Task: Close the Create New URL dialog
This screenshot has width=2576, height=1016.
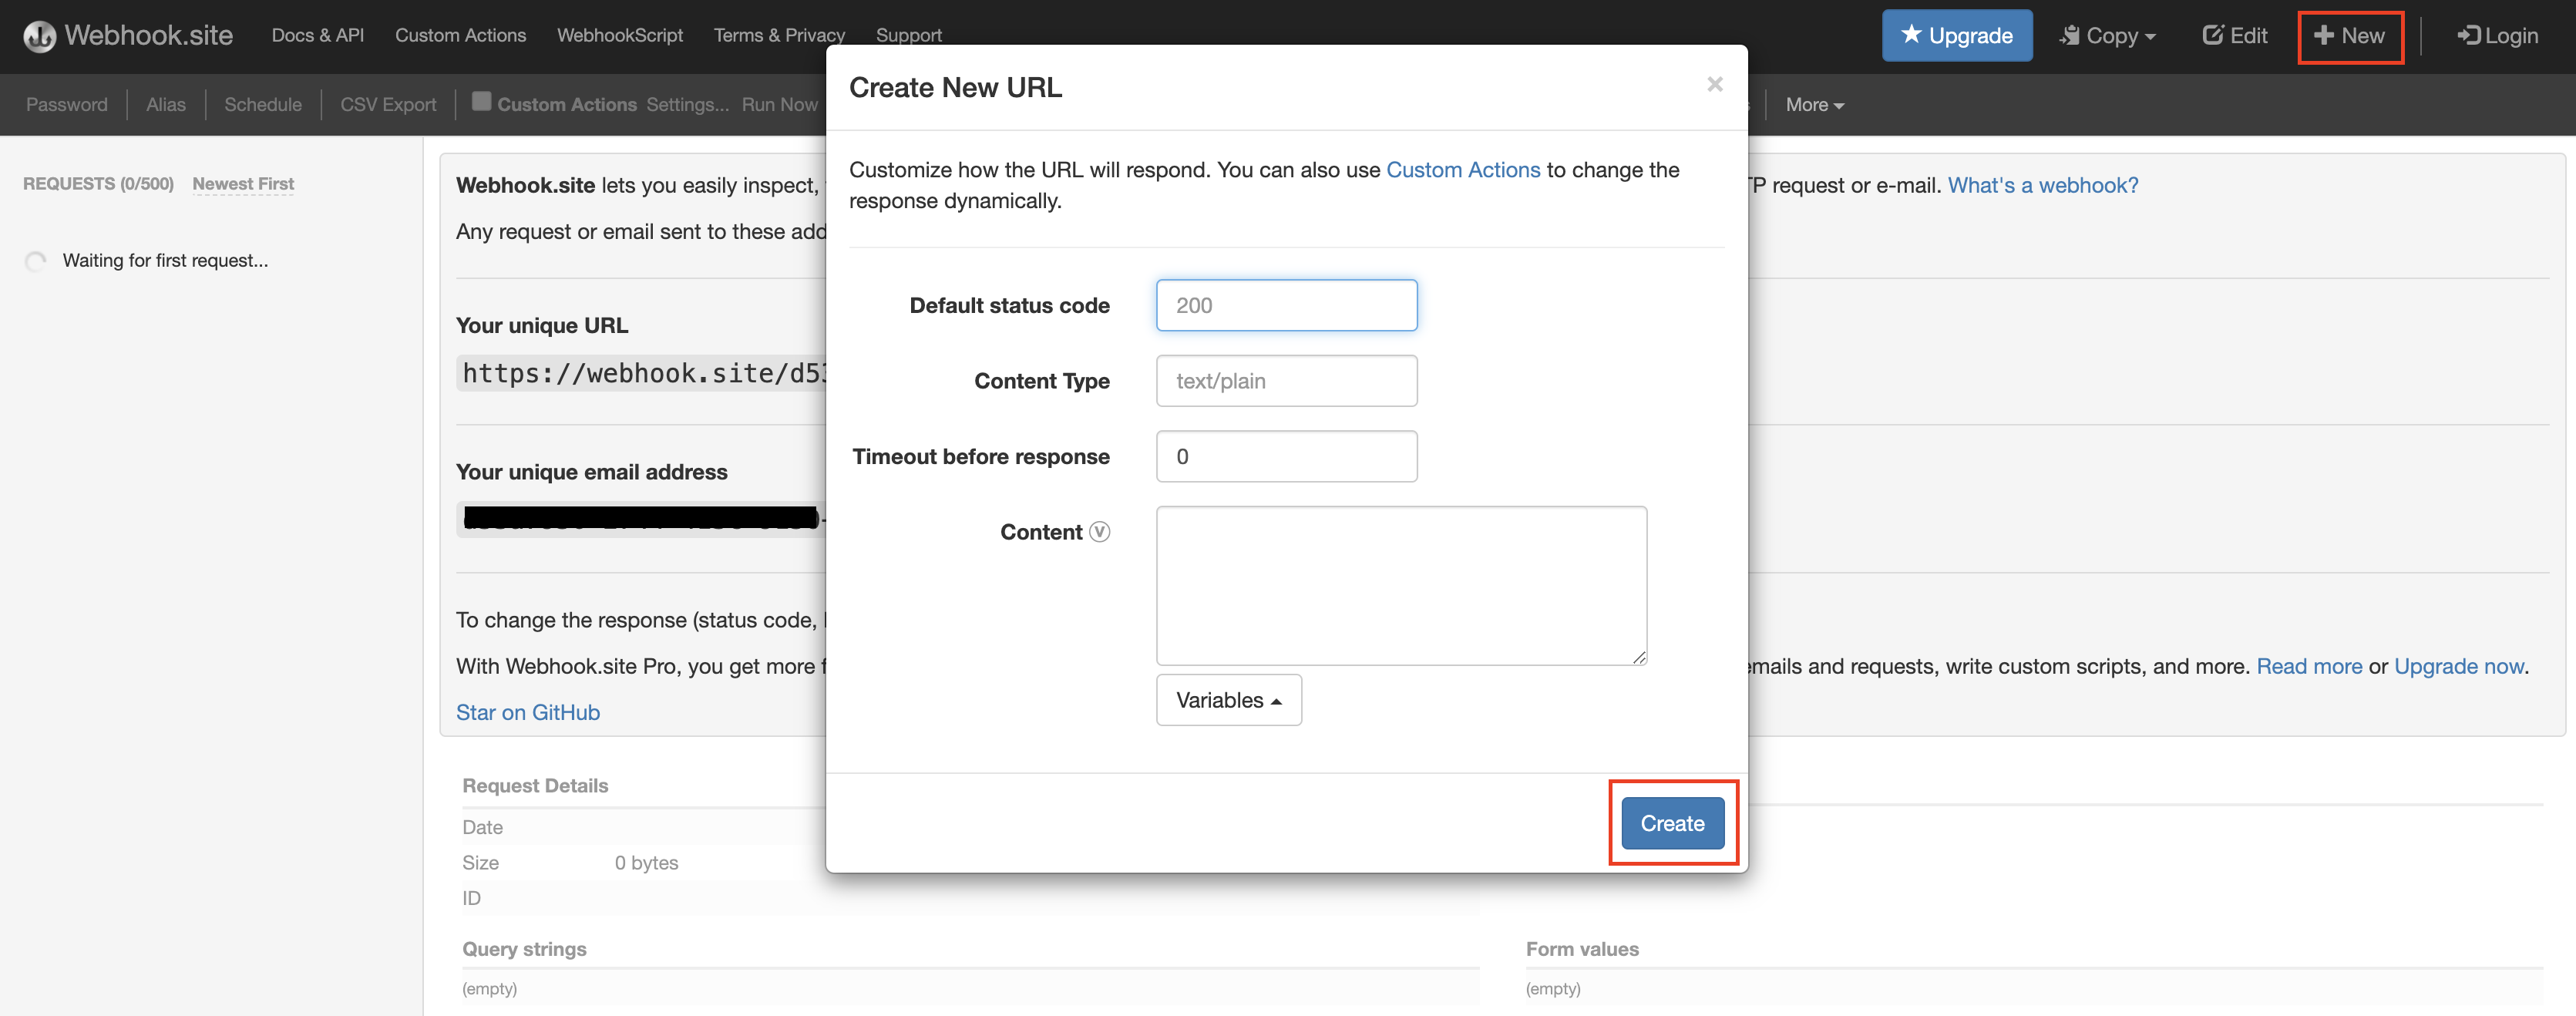Action: (1715, 84)
